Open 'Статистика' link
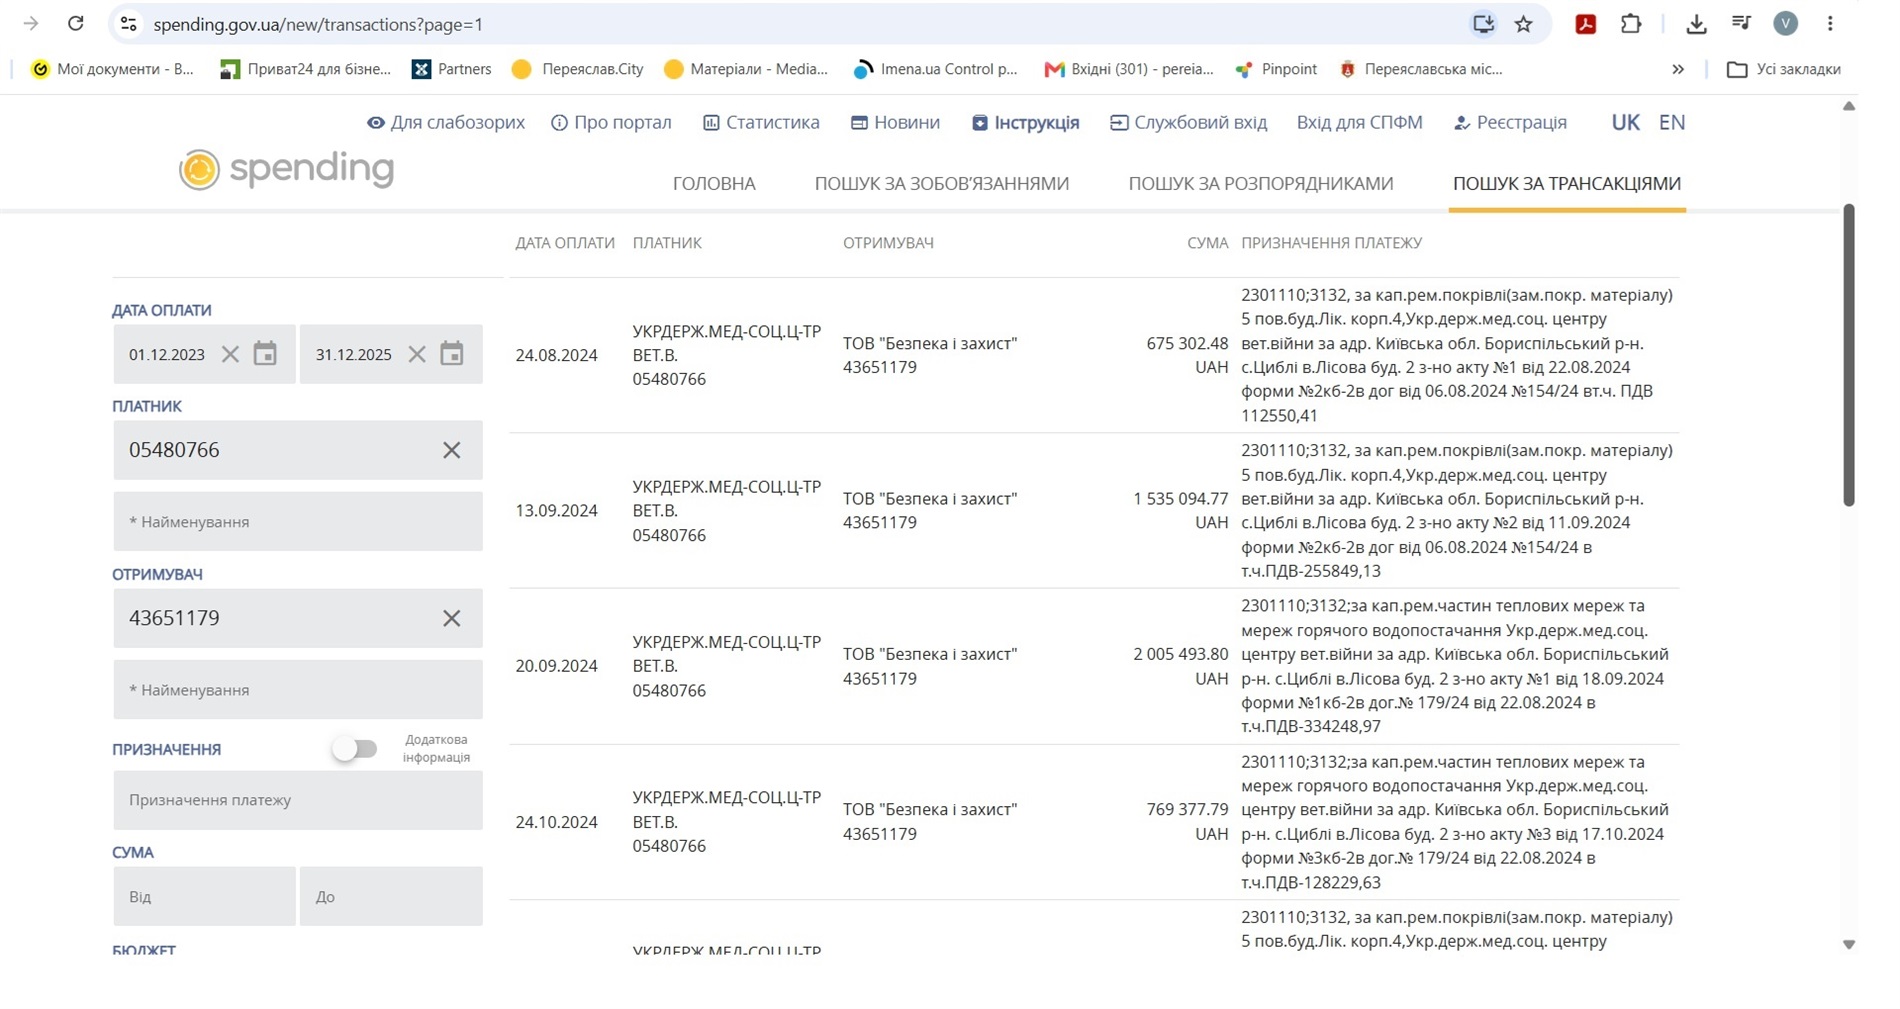 (761, 122)
